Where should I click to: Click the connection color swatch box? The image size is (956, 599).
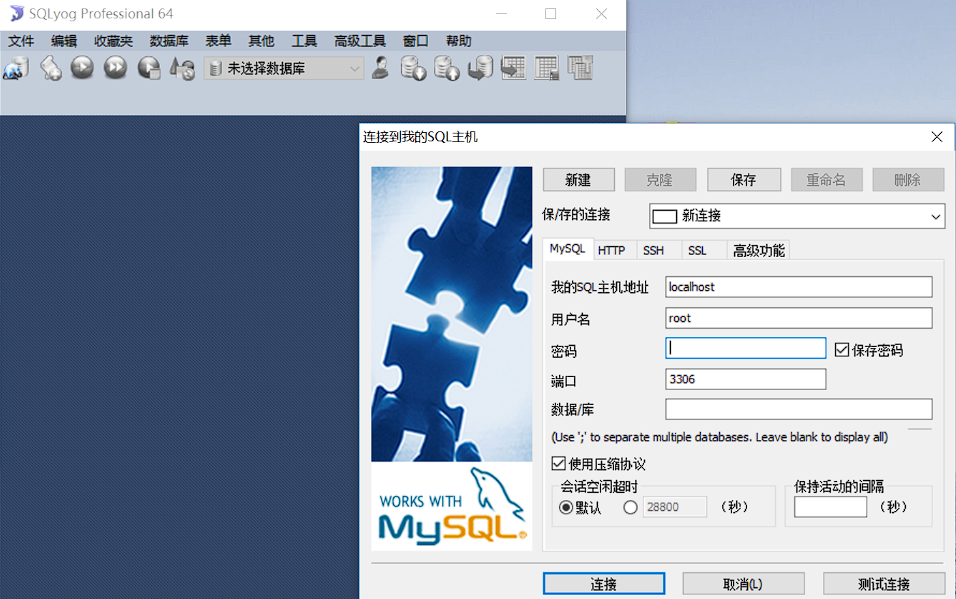tap(665, 217)
